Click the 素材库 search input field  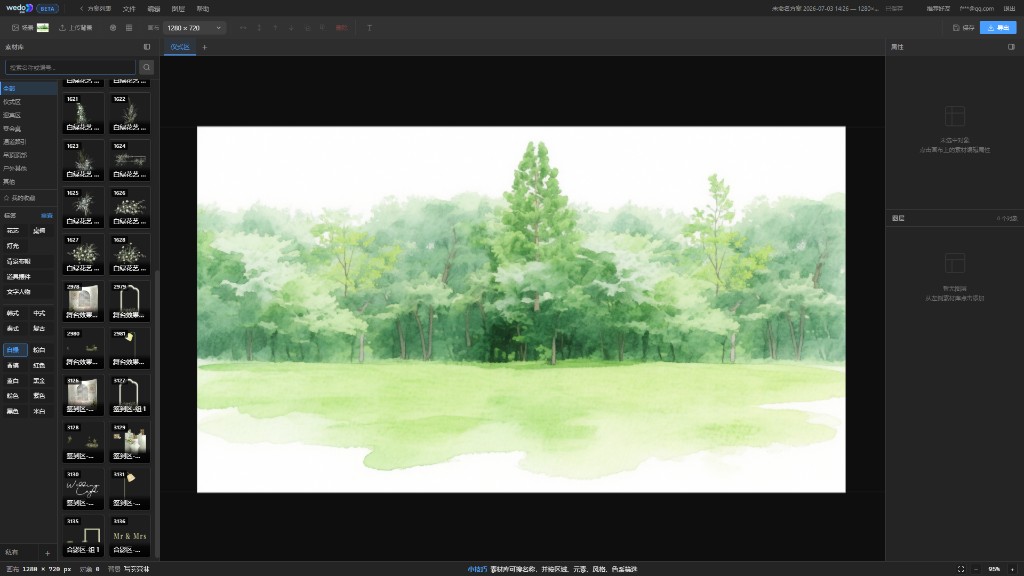[x=71, y=67]
